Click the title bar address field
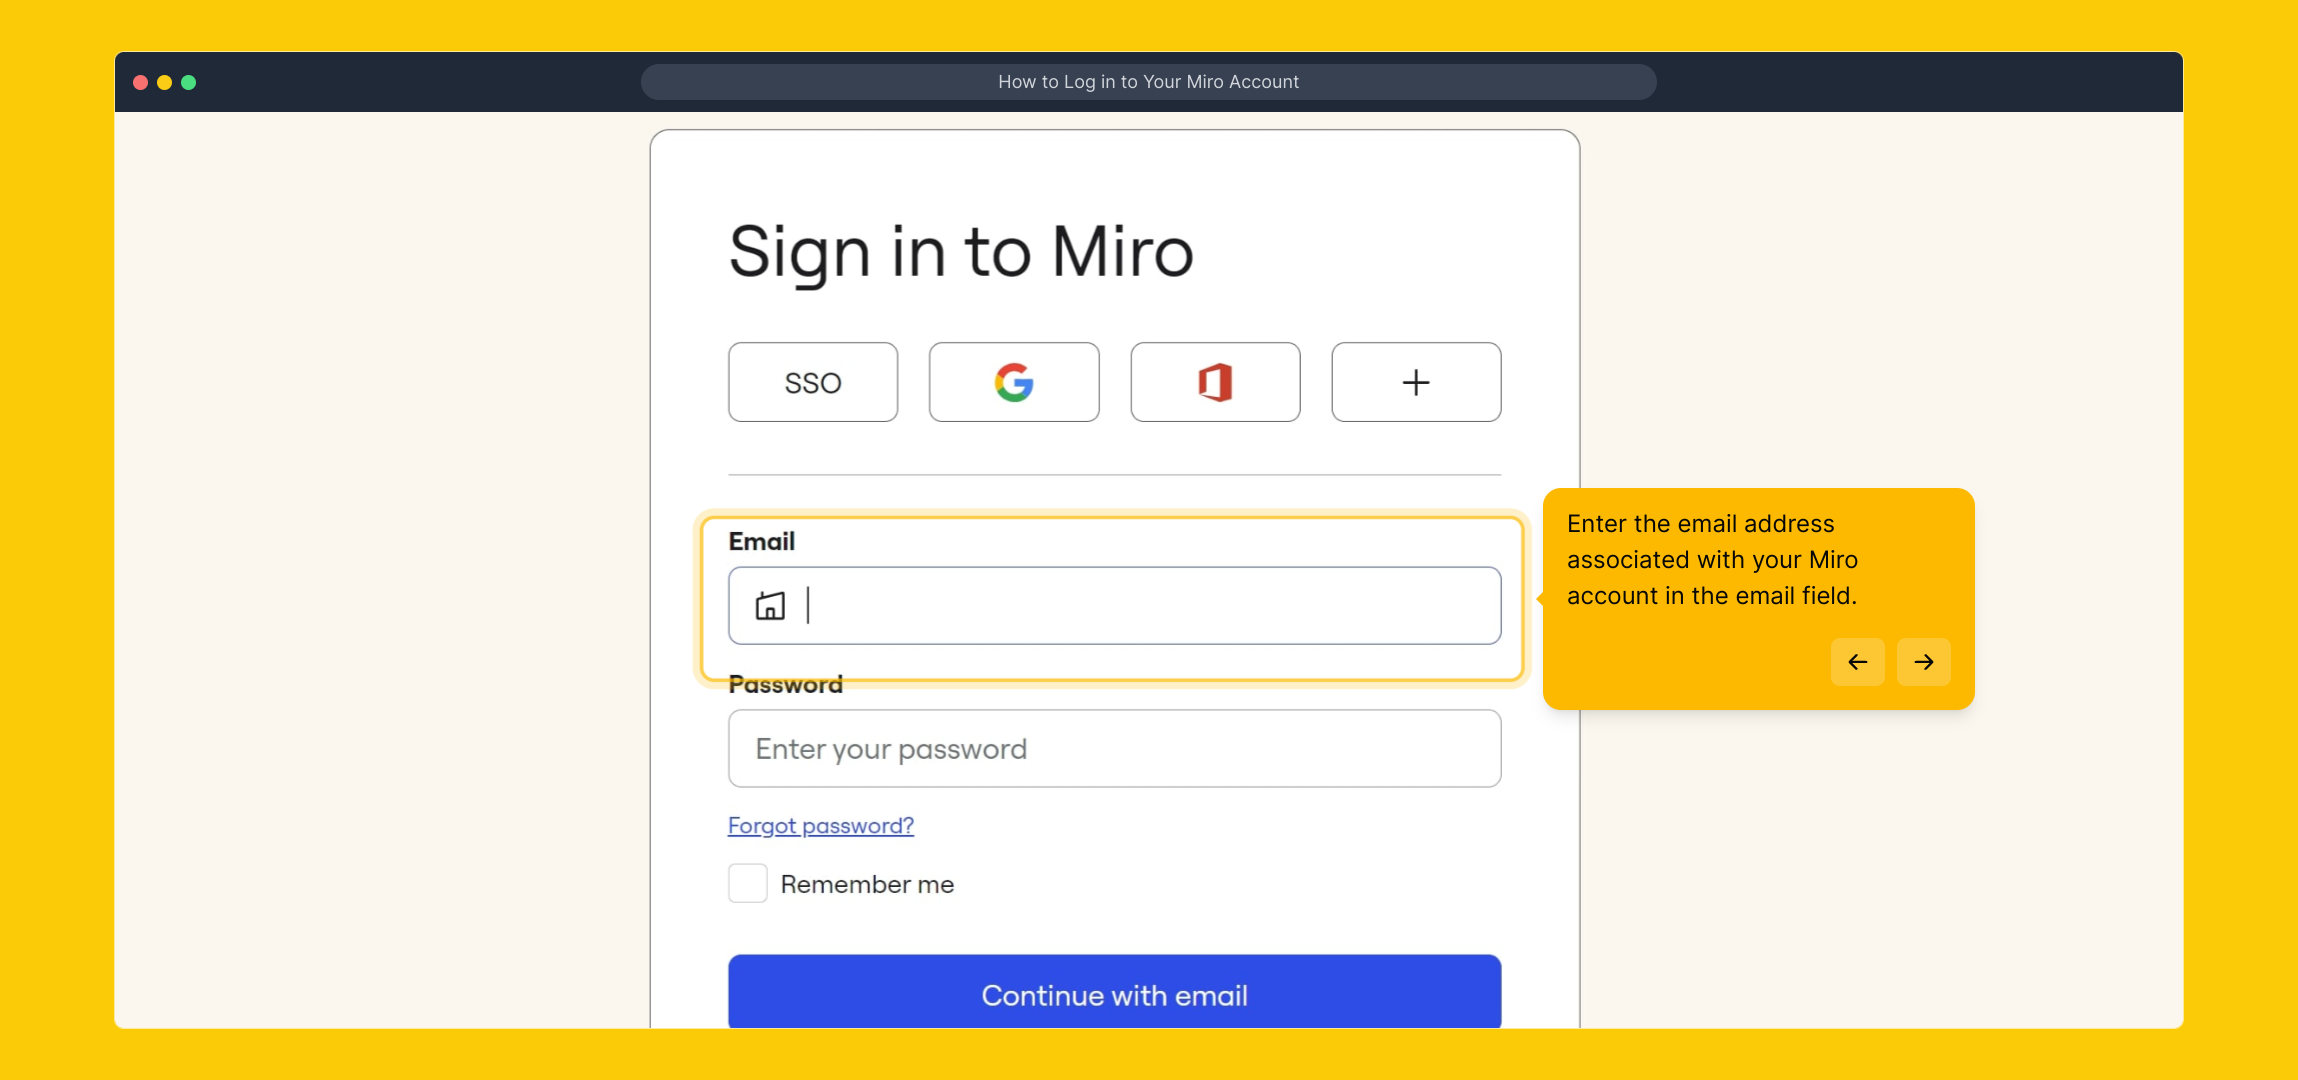This screenshot has width=2298, height=1080. pos(1148,82)
